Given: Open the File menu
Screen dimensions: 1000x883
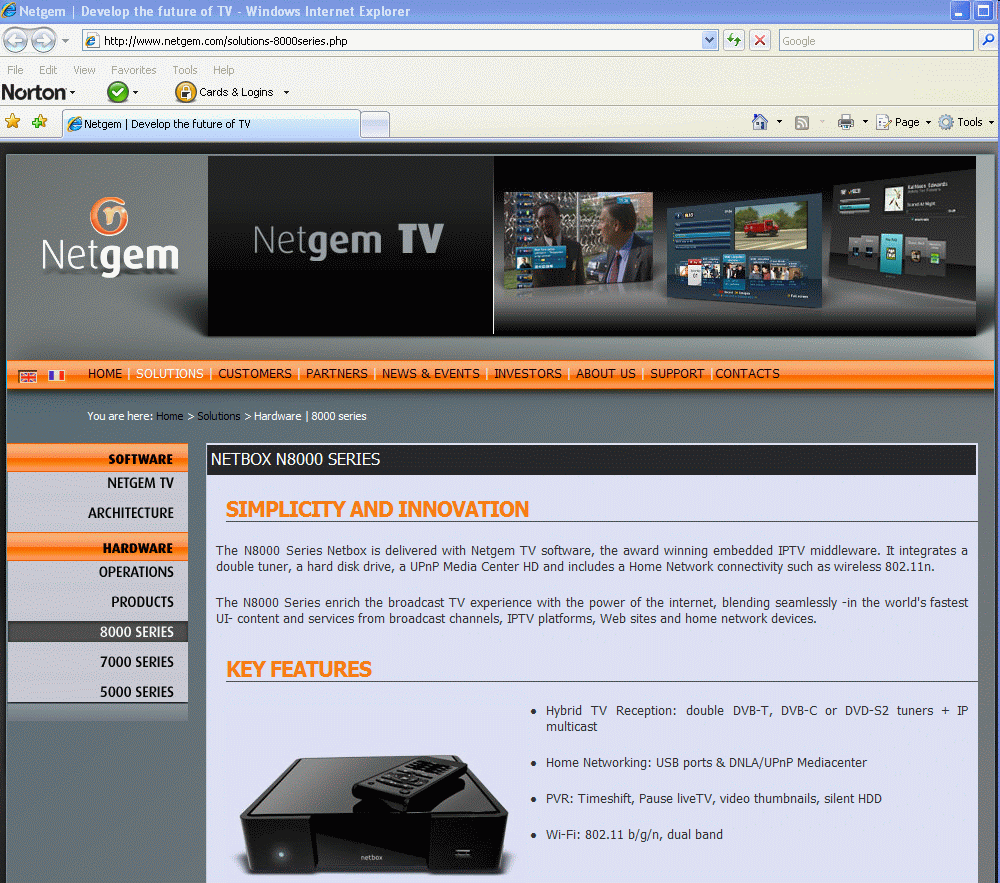Looking at the screenshot, I should coord(15,70).
